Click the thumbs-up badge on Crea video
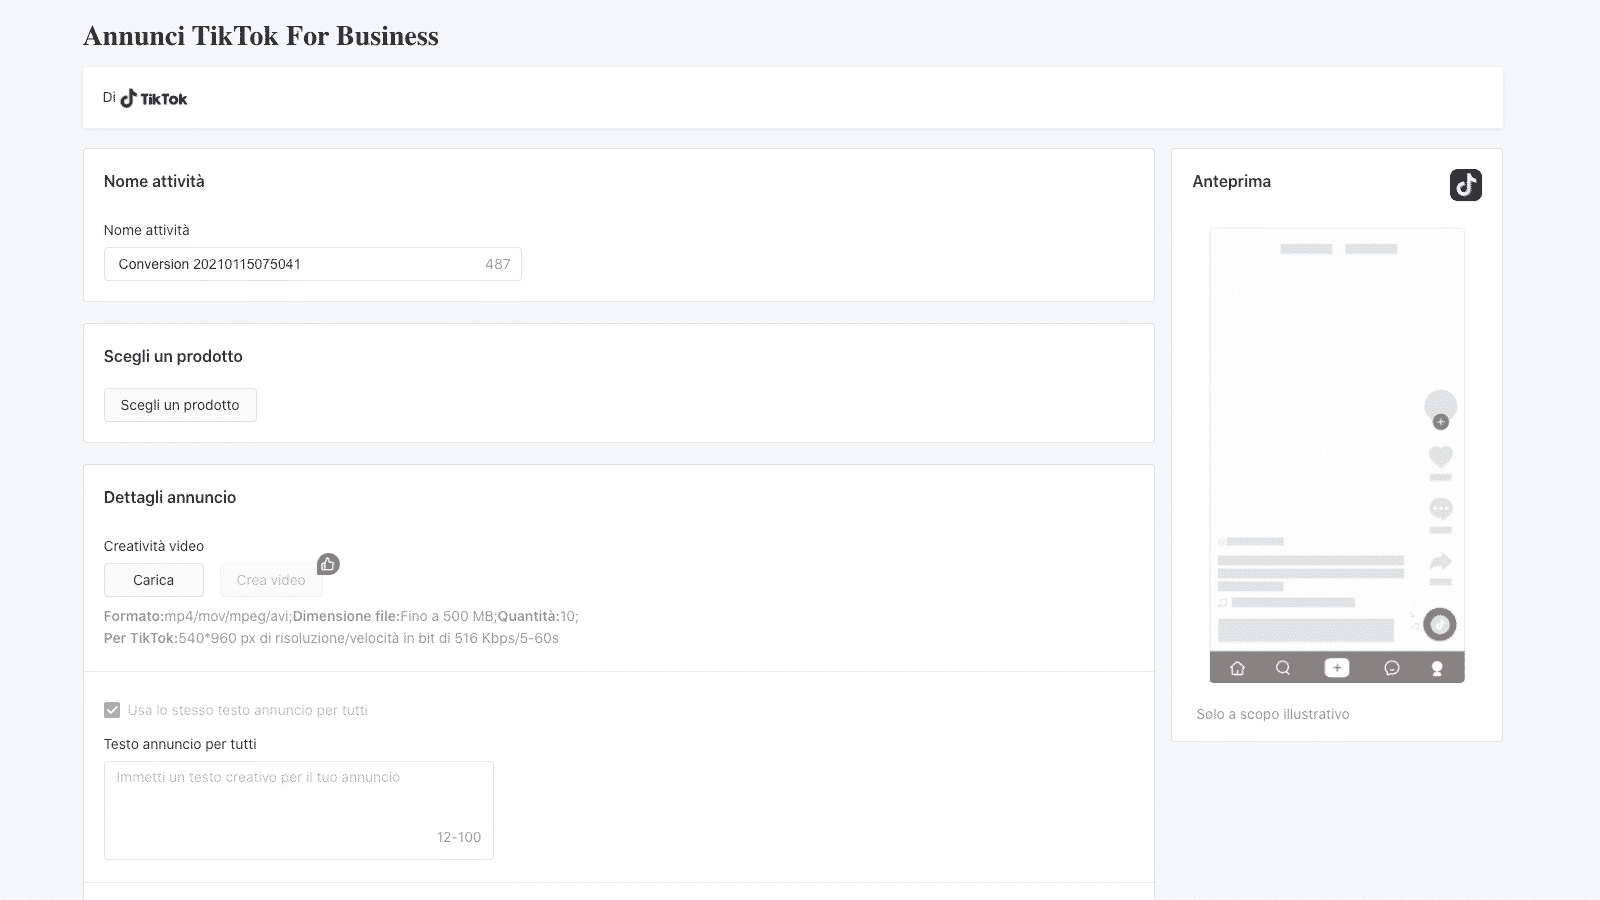1600x900 pixels. (x=328, y=564)
